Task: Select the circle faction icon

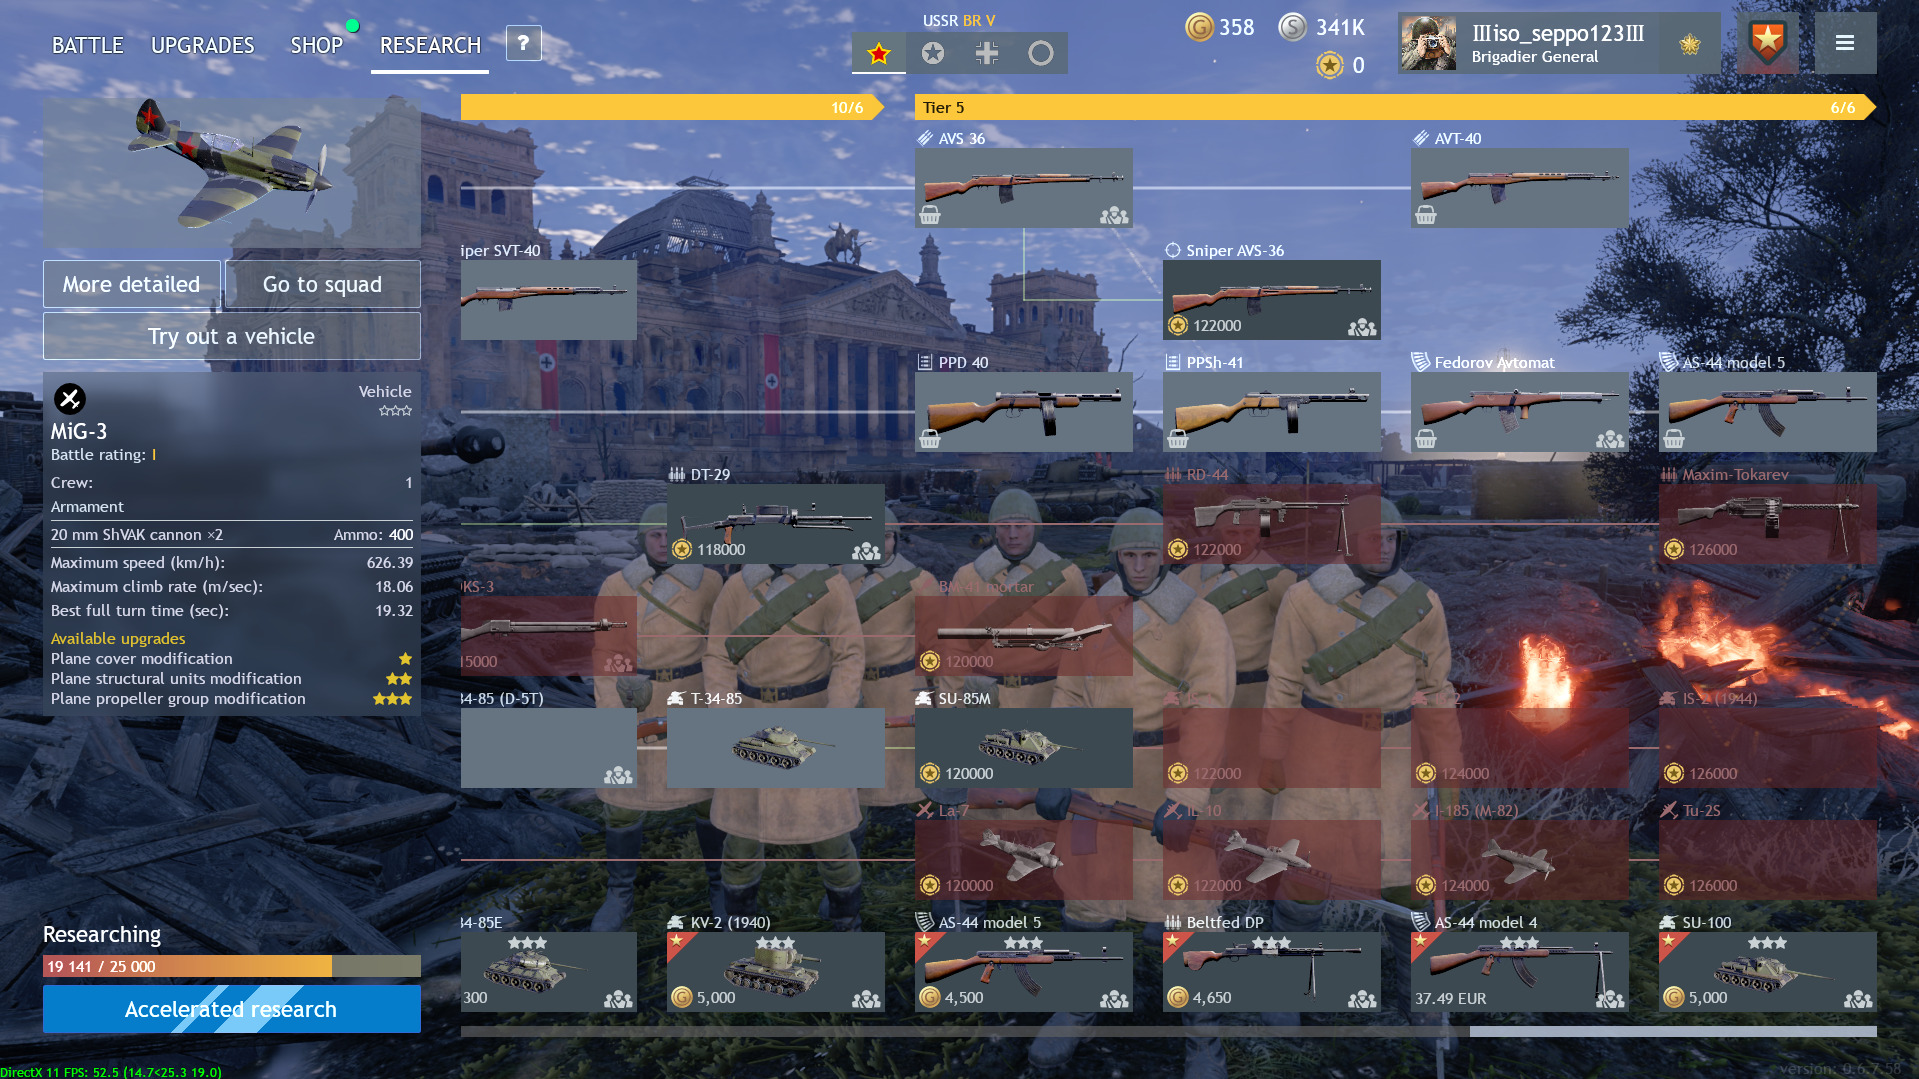Action: pyautogui.click(x=1041, y=53)
